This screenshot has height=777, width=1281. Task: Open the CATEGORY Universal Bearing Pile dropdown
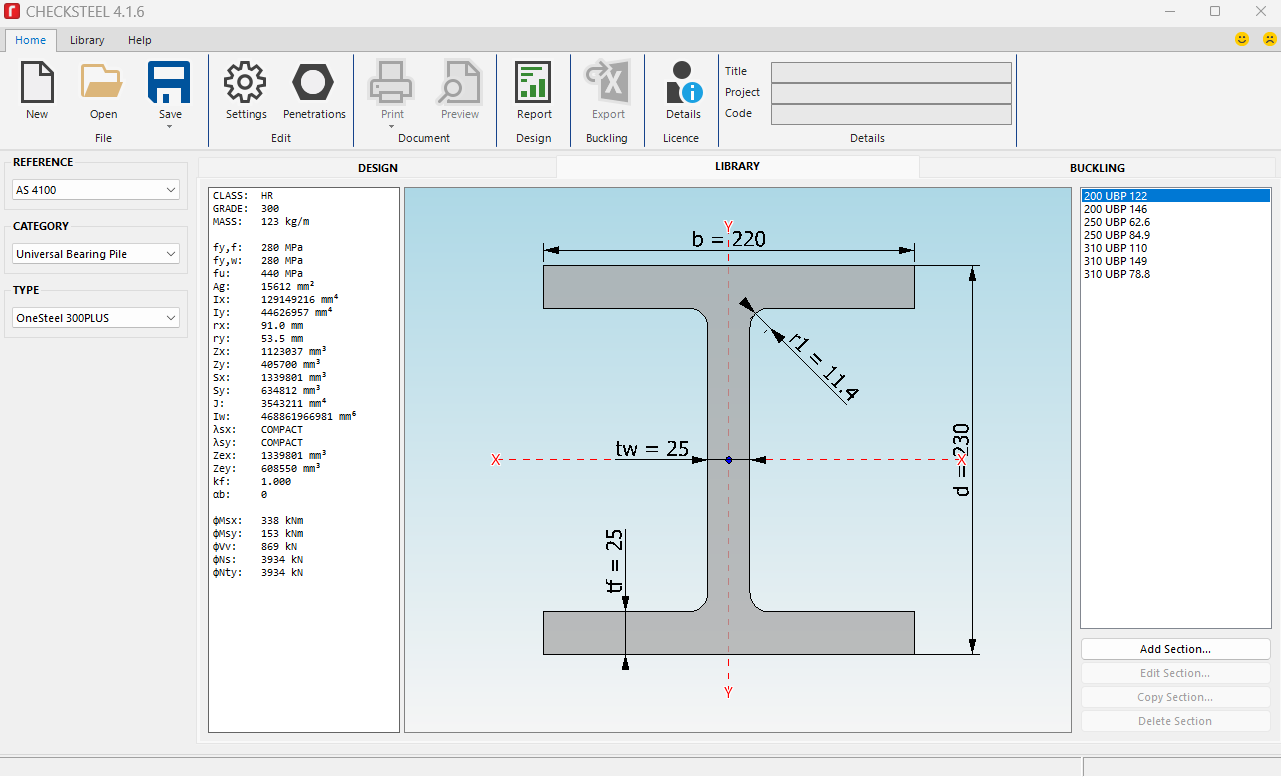(x=96, y=254)
